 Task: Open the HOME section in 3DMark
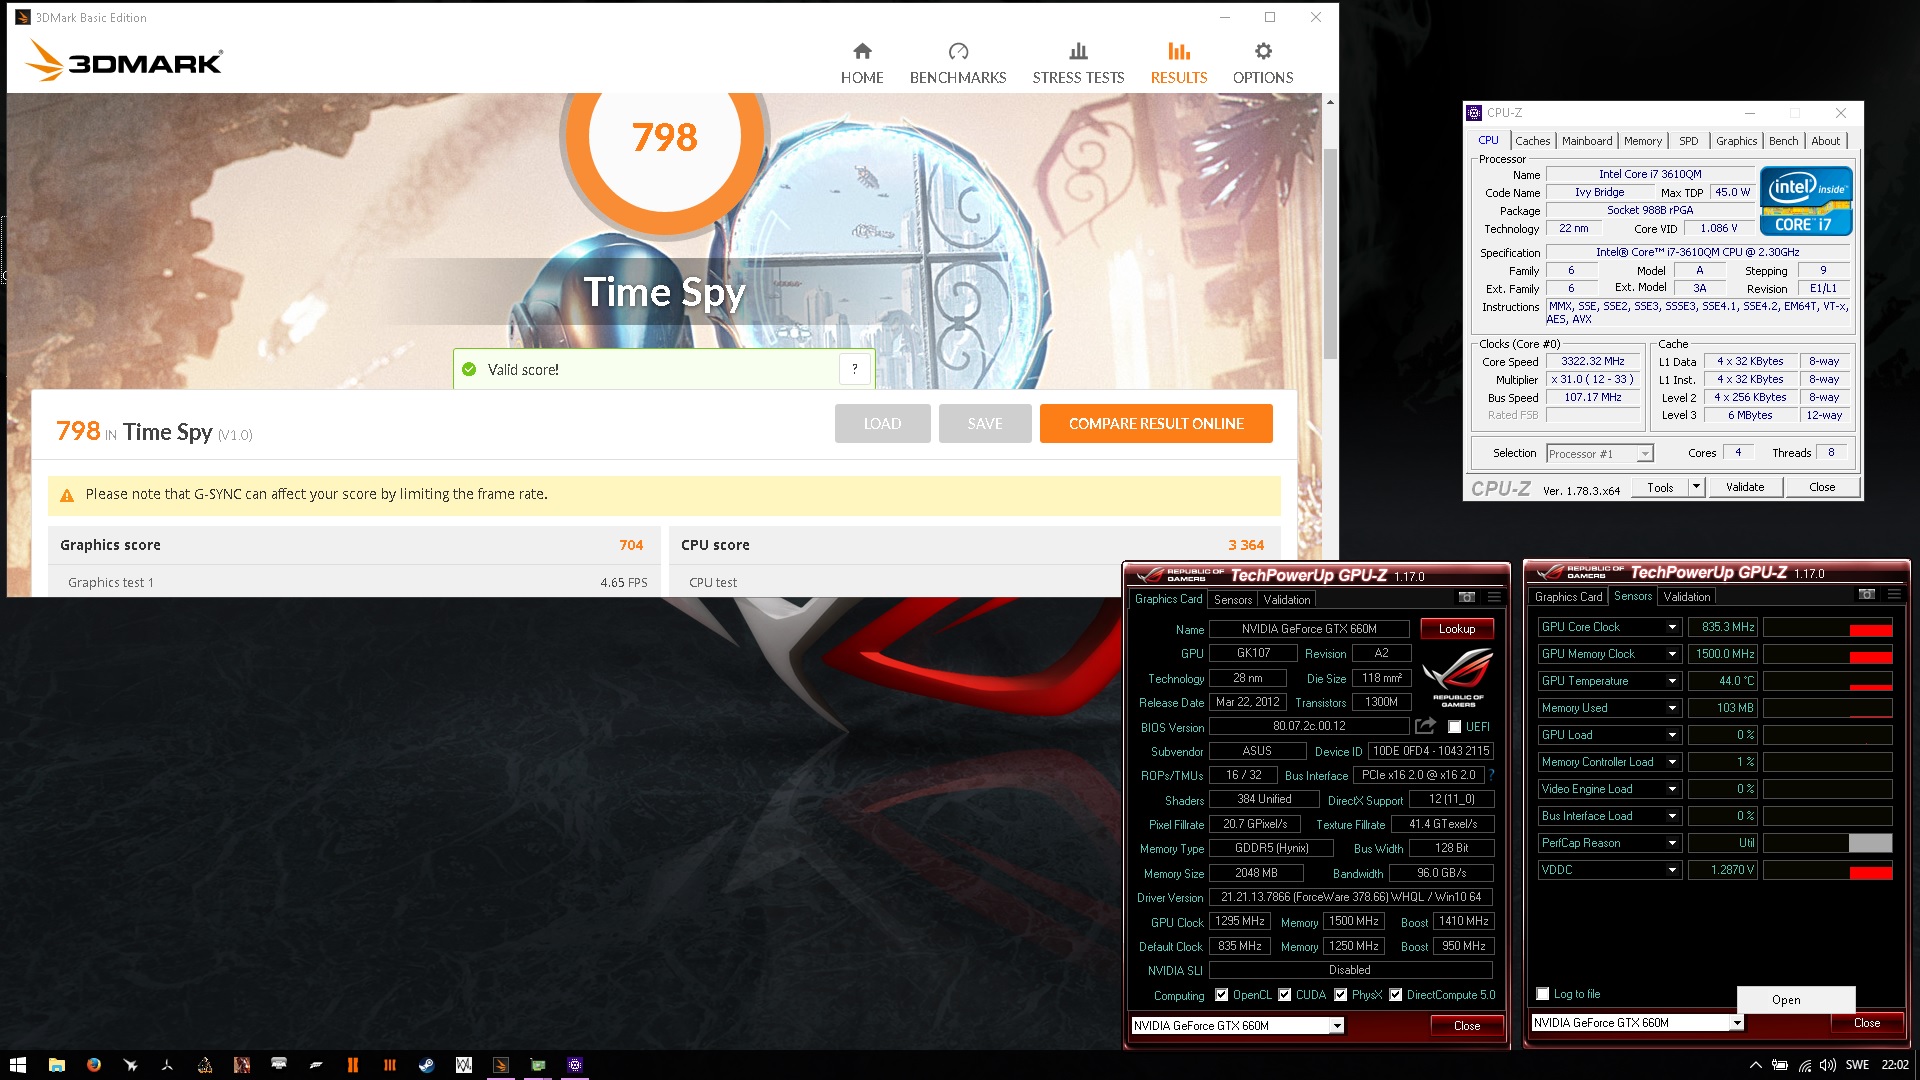point(862,63)
